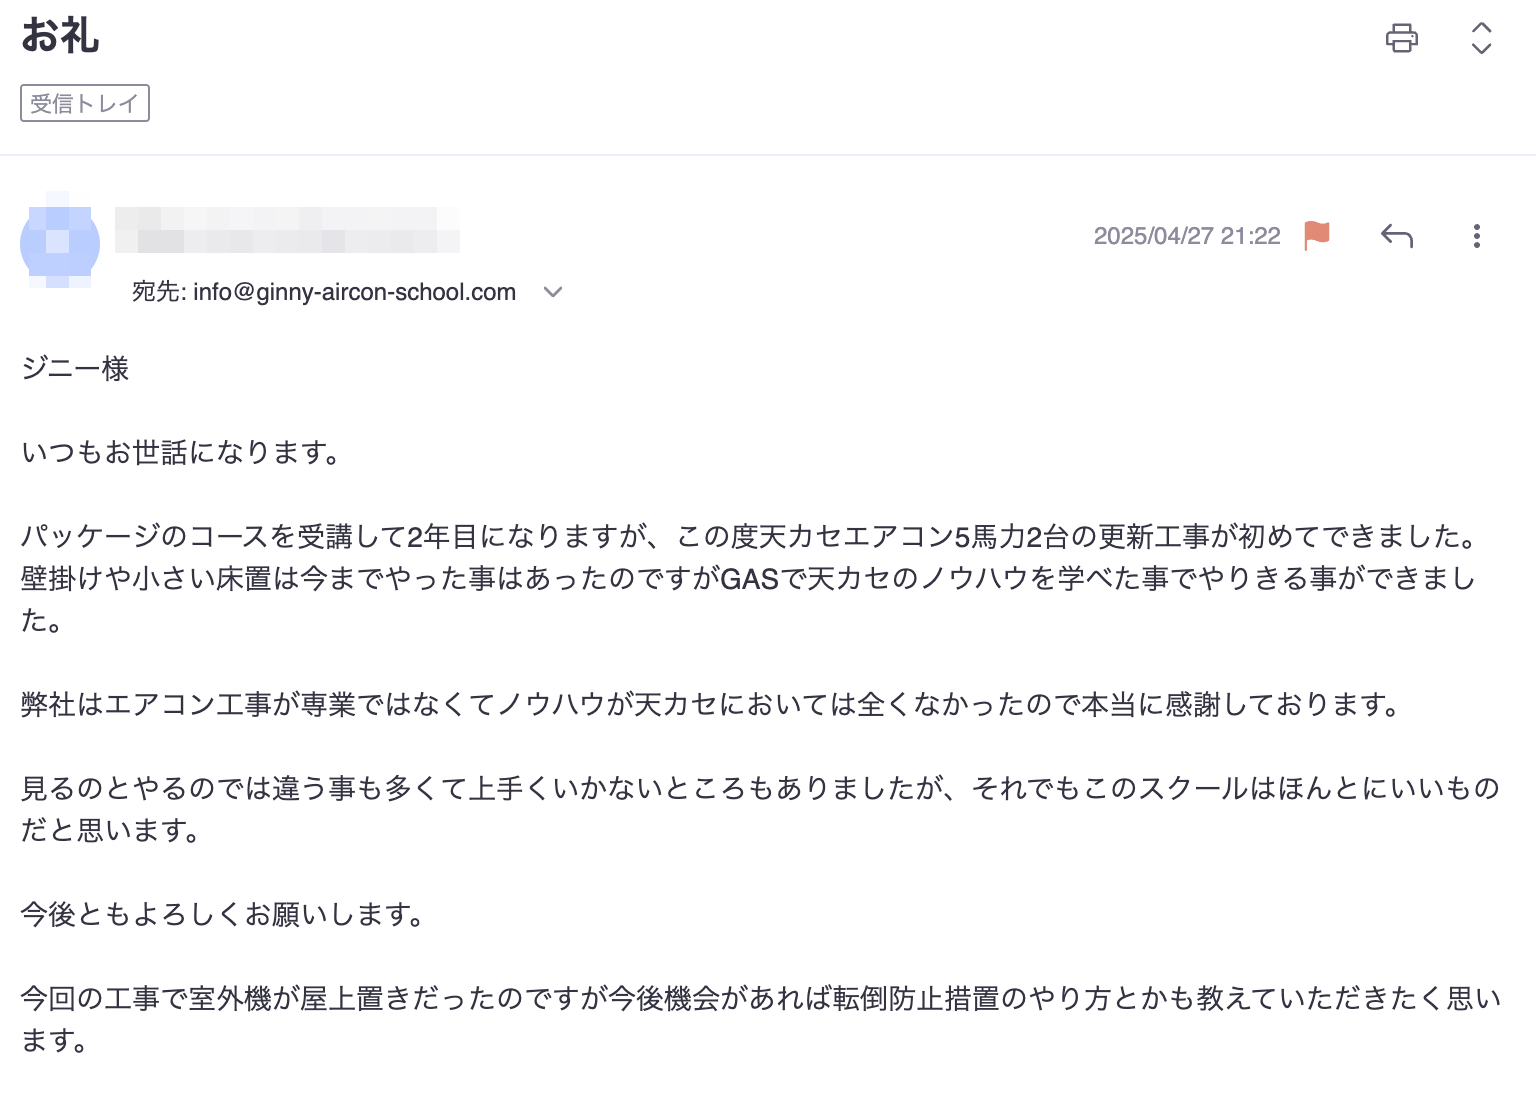Click the 今後ともよろしくお願いします line
Screen dimensions: 1536x1108
tap(222, 915)
